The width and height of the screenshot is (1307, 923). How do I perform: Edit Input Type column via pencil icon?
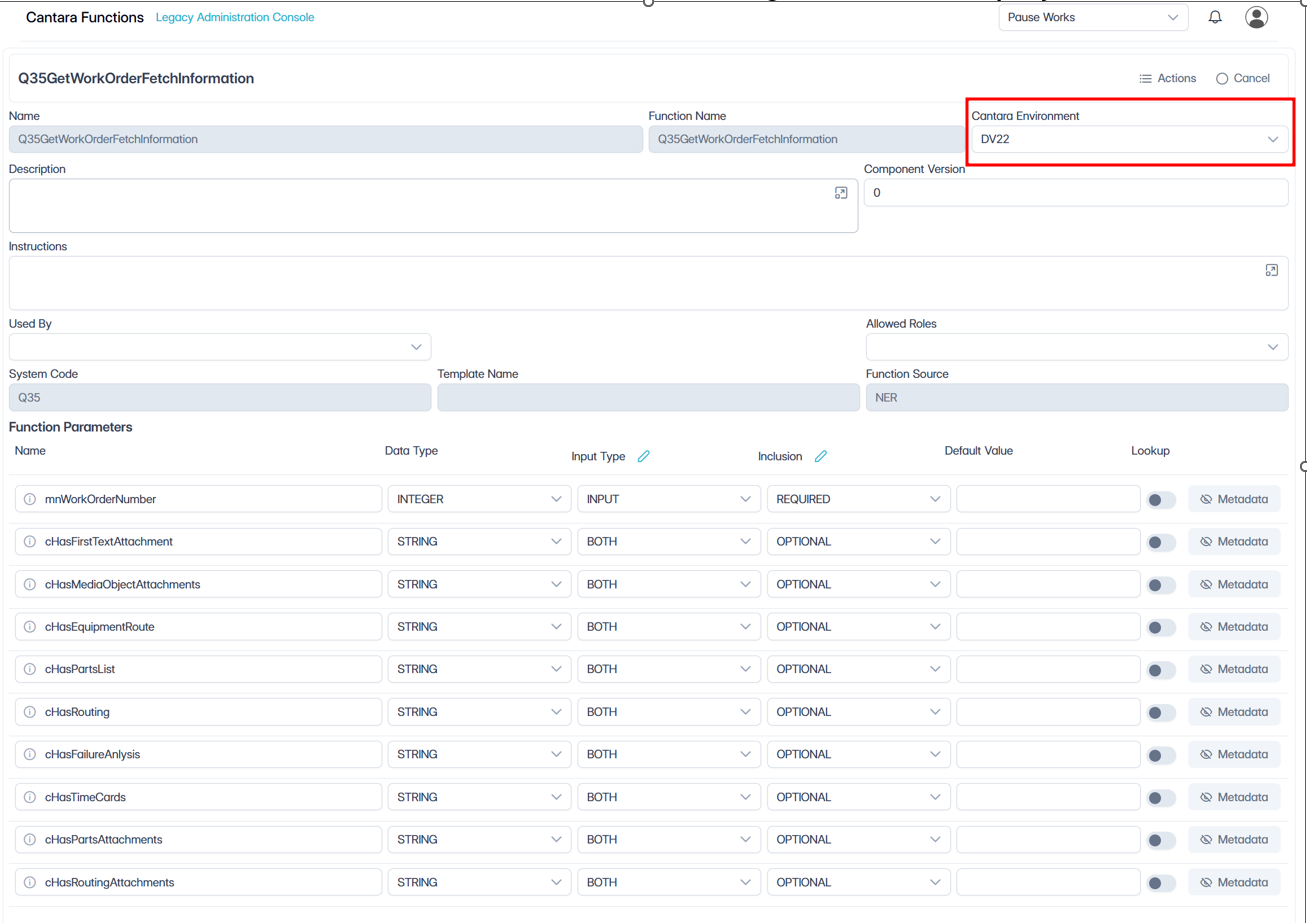pyautogui.click(x=644, y=456)
